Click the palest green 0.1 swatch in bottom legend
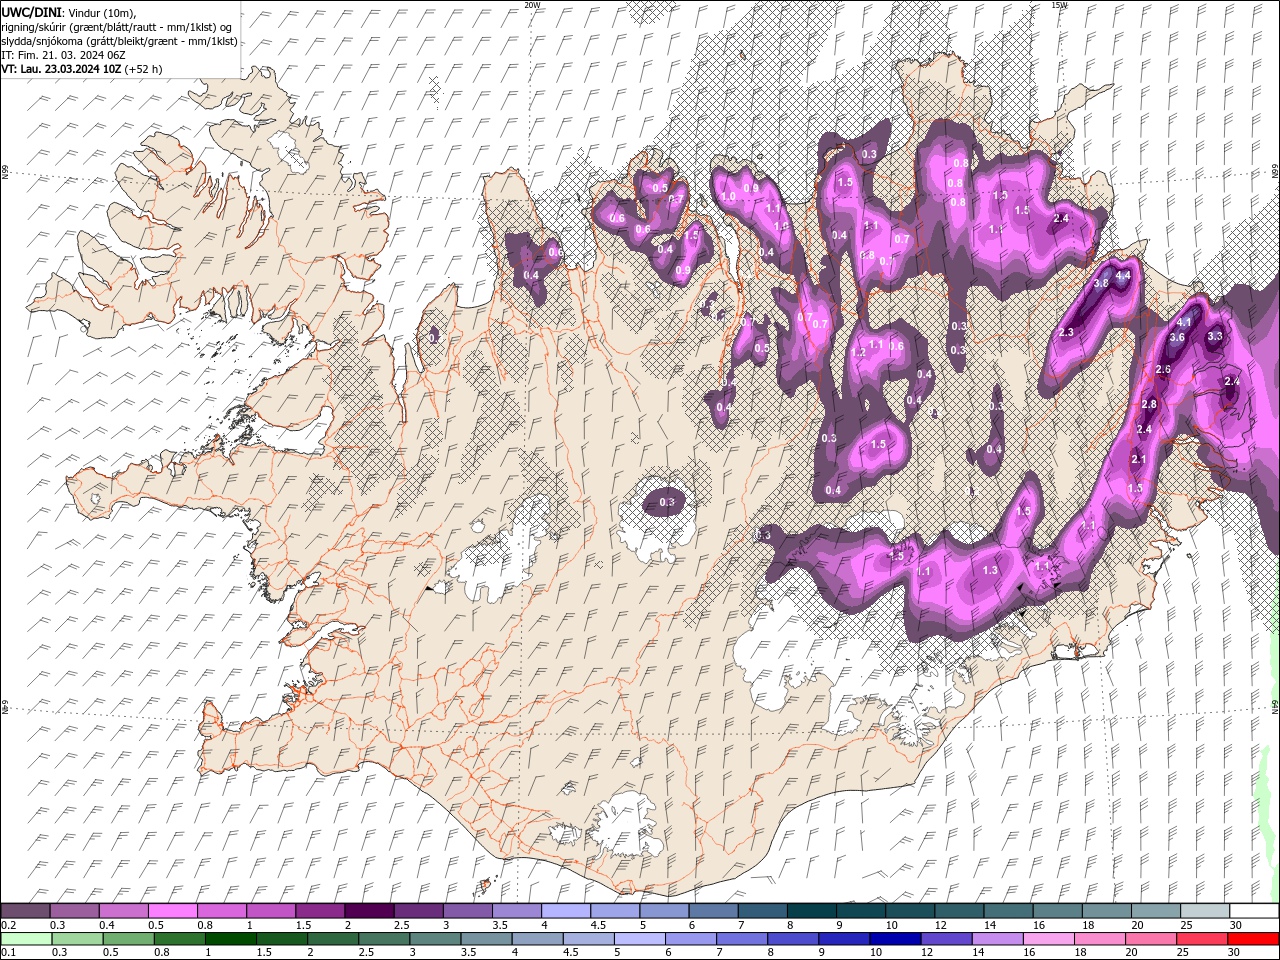The width and height of the screenshot is (1280, 960). coord(26,939)
